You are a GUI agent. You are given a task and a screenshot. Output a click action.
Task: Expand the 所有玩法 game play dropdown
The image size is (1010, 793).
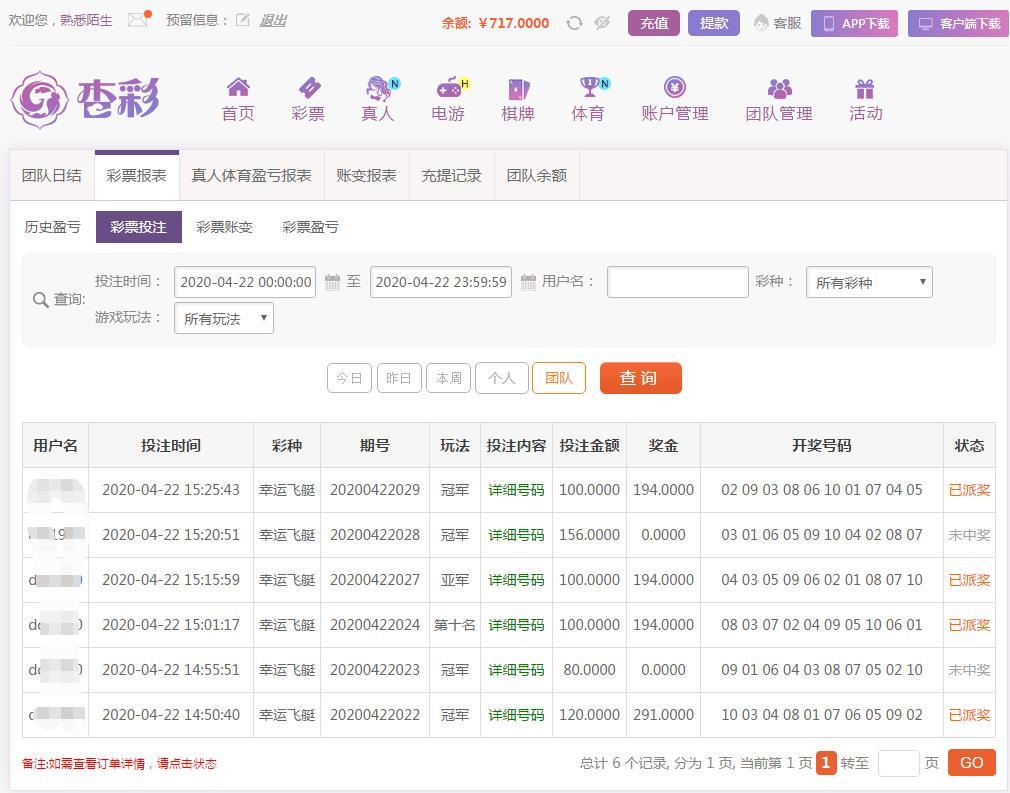pyautogui.click(x=224, y=319)
